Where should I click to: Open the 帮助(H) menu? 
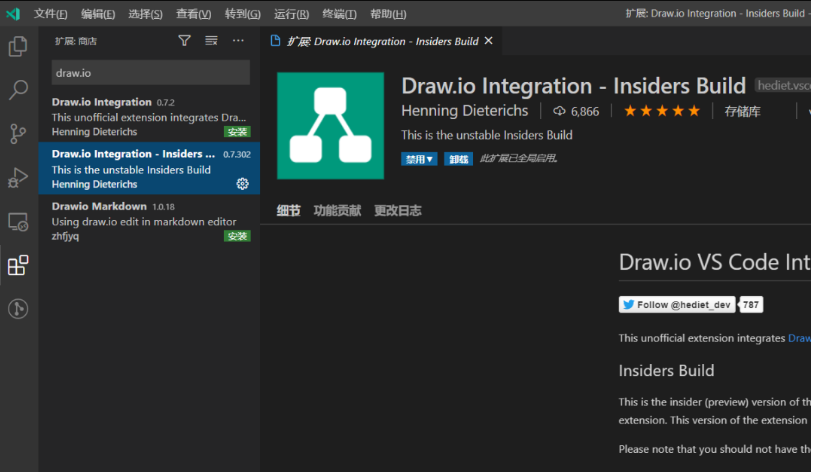388,14
